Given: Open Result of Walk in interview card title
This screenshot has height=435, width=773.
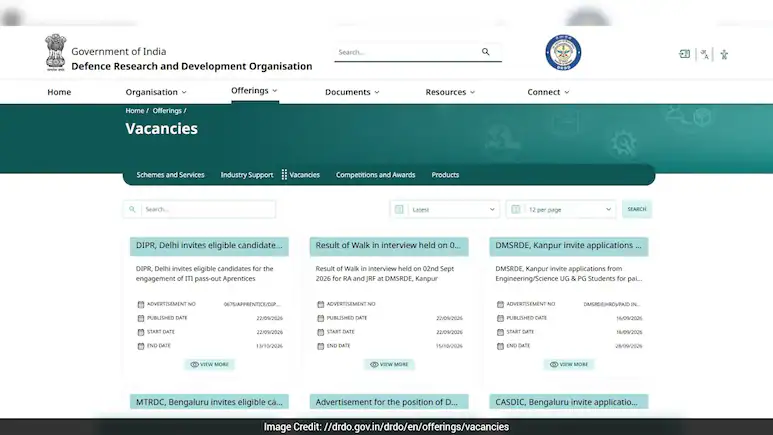Looking at the screenshot, I should [389, 246].
